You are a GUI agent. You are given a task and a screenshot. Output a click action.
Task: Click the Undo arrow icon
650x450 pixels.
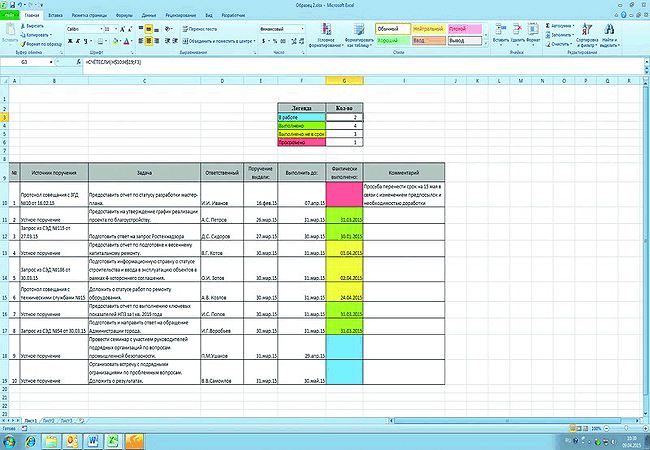[20, 5]
